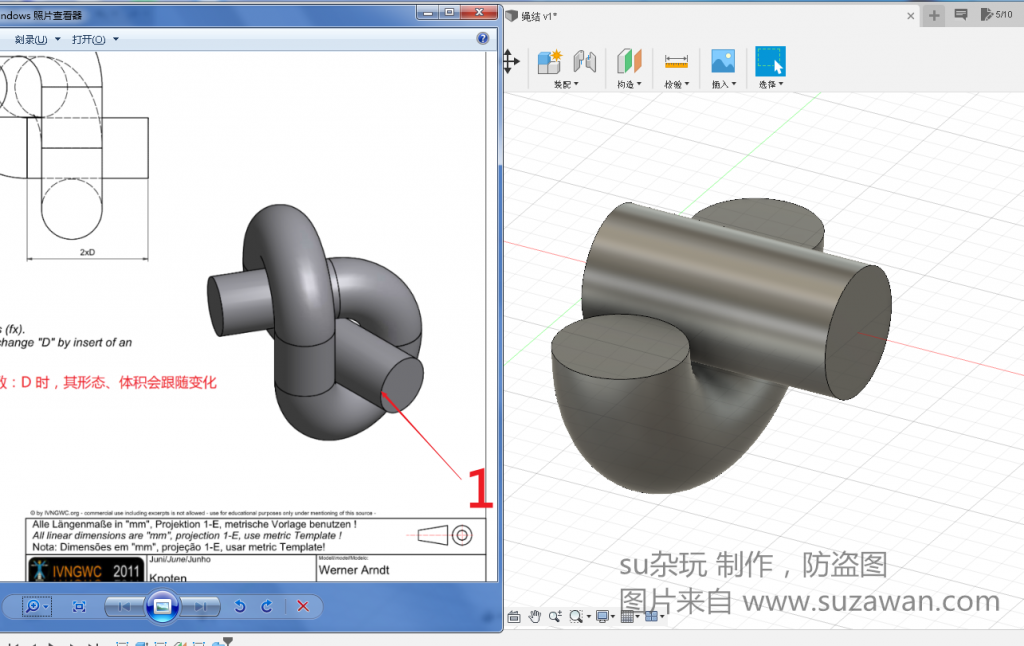
Task: Open the 选择 dropdown menu
Action: pyautogui.click(x=771, y=84)
